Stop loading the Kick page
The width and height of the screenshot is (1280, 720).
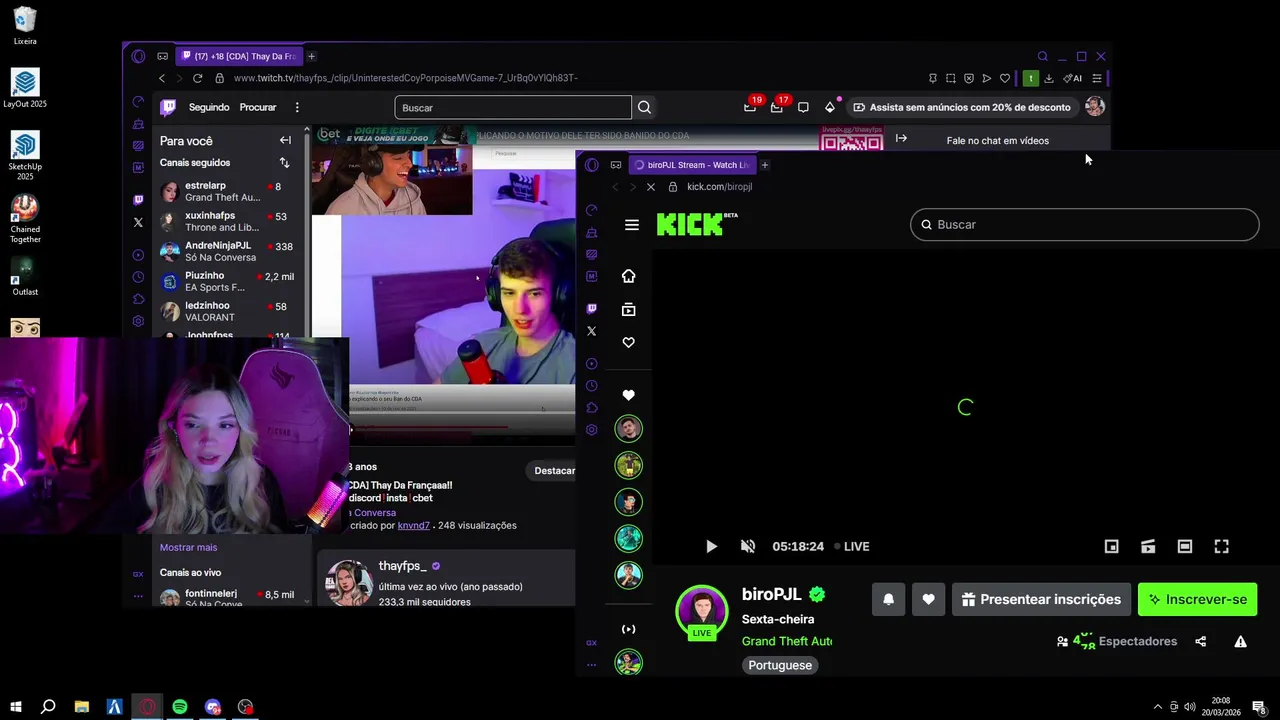(x=650, y=187)
